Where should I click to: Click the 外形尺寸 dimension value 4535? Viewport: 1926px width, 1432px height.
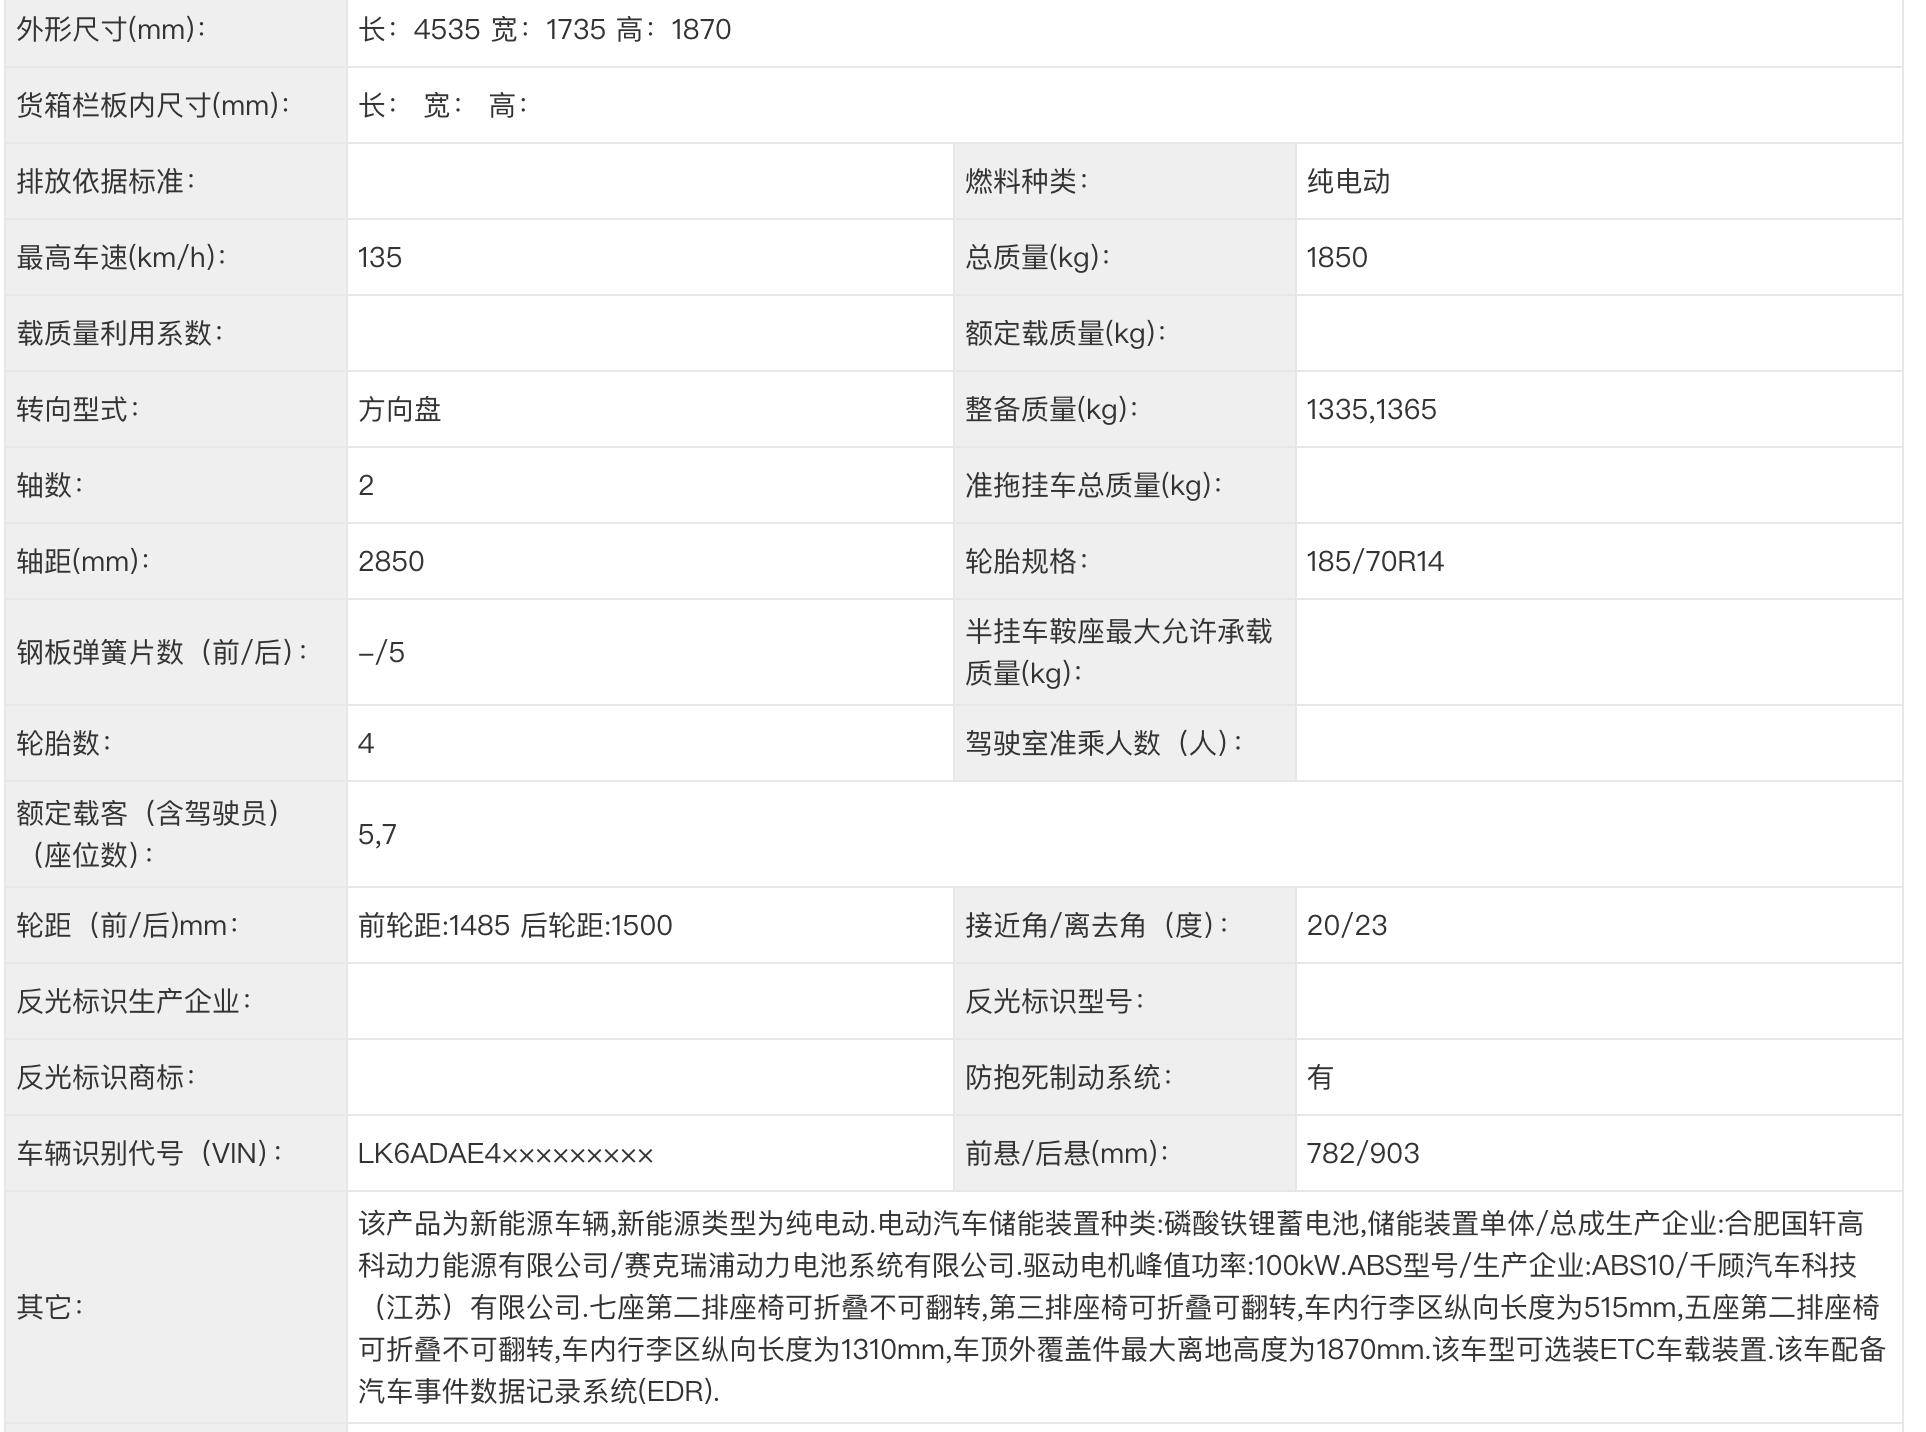(x=447, y=30)
